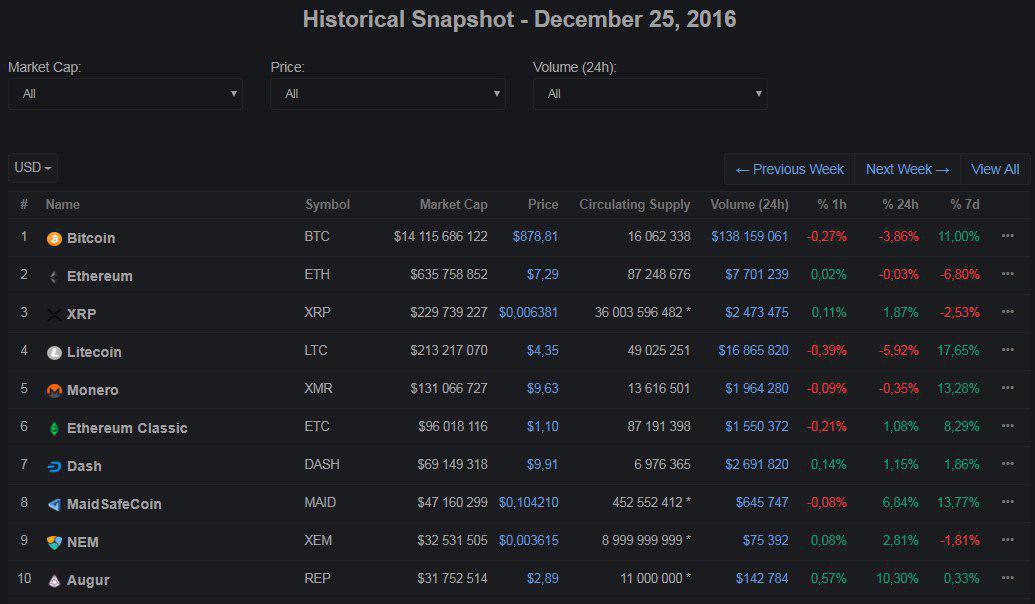Screen dimensions: 1035x604
Task: Sort by Symbol column header
Action: point(327,205)
